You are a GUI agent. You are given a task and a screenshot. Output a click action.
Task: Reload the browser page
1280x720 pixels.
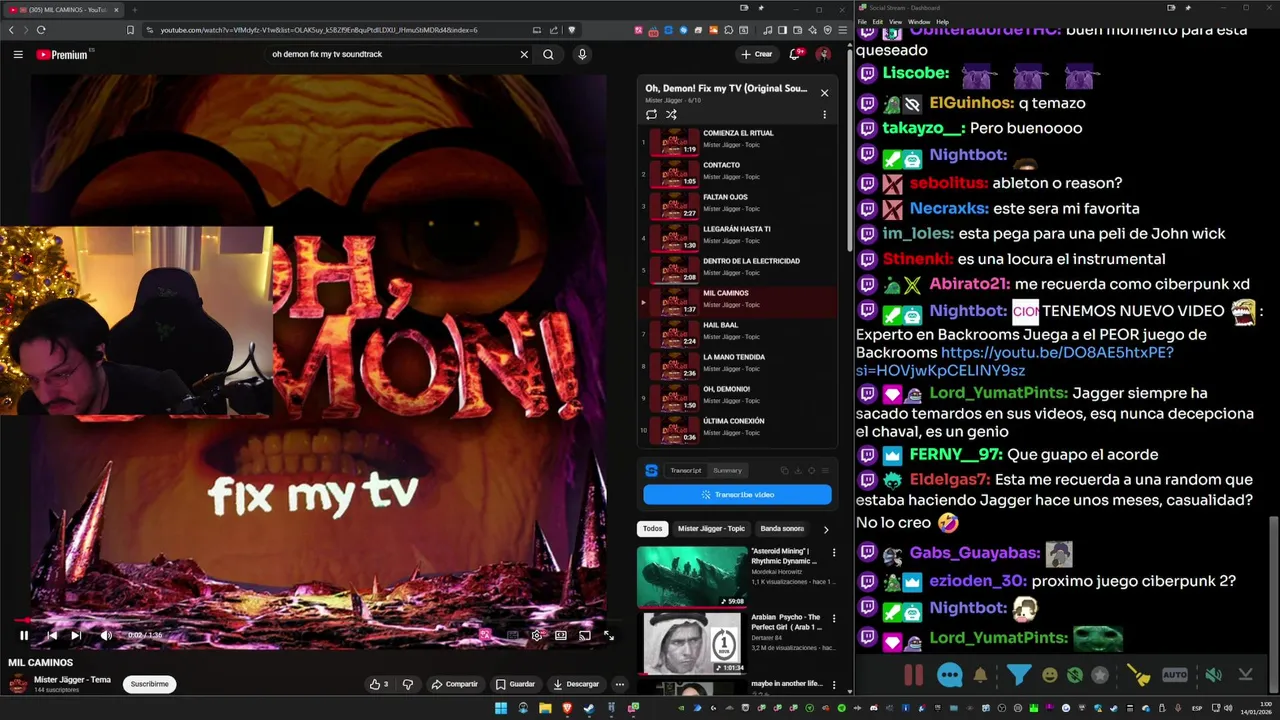[x=41, y=30]
